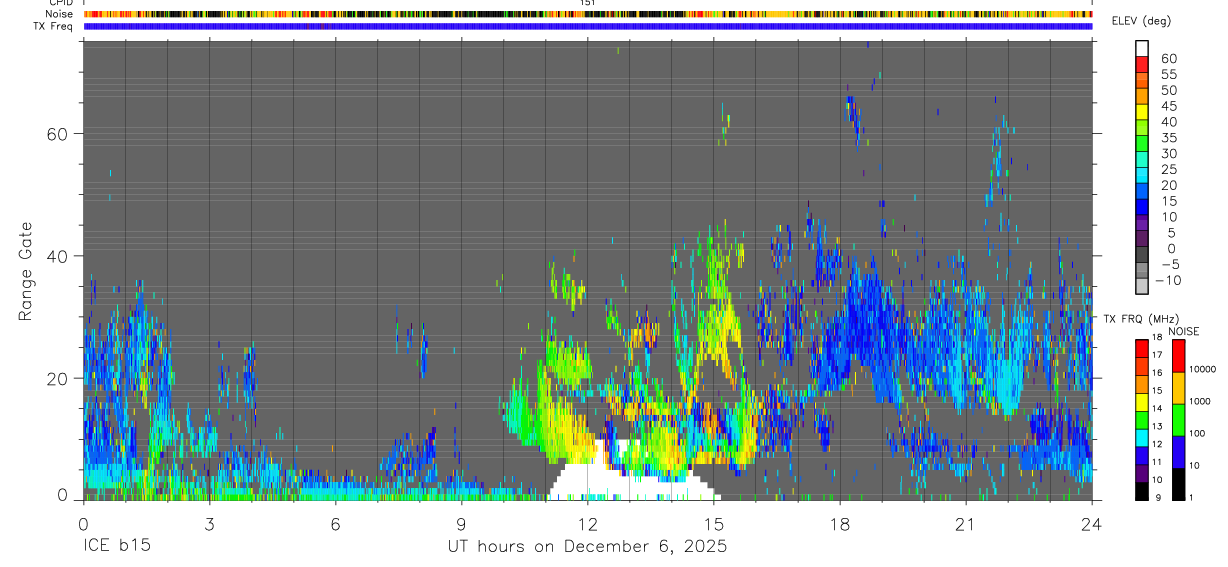This screenshot has width=1228, height=567.
Task: Pick the black 9–10 TX FRQ segment
Action: [1142, 490]
